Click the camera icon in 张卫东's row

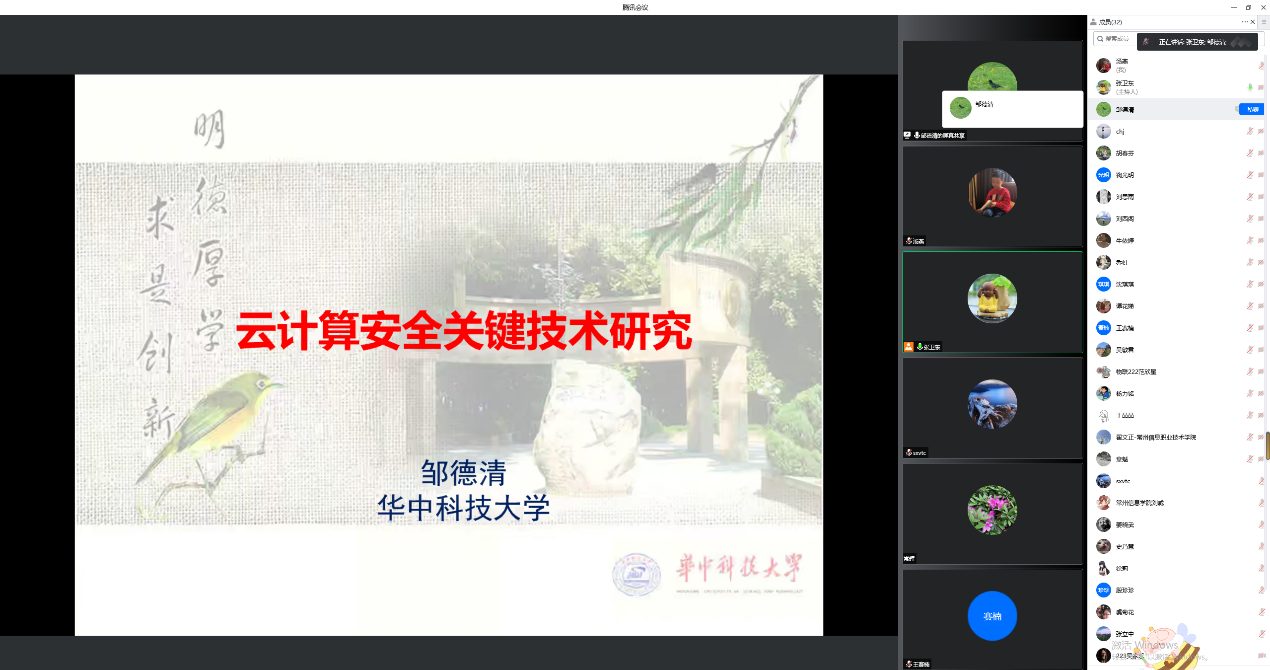tap(1261, 87)
